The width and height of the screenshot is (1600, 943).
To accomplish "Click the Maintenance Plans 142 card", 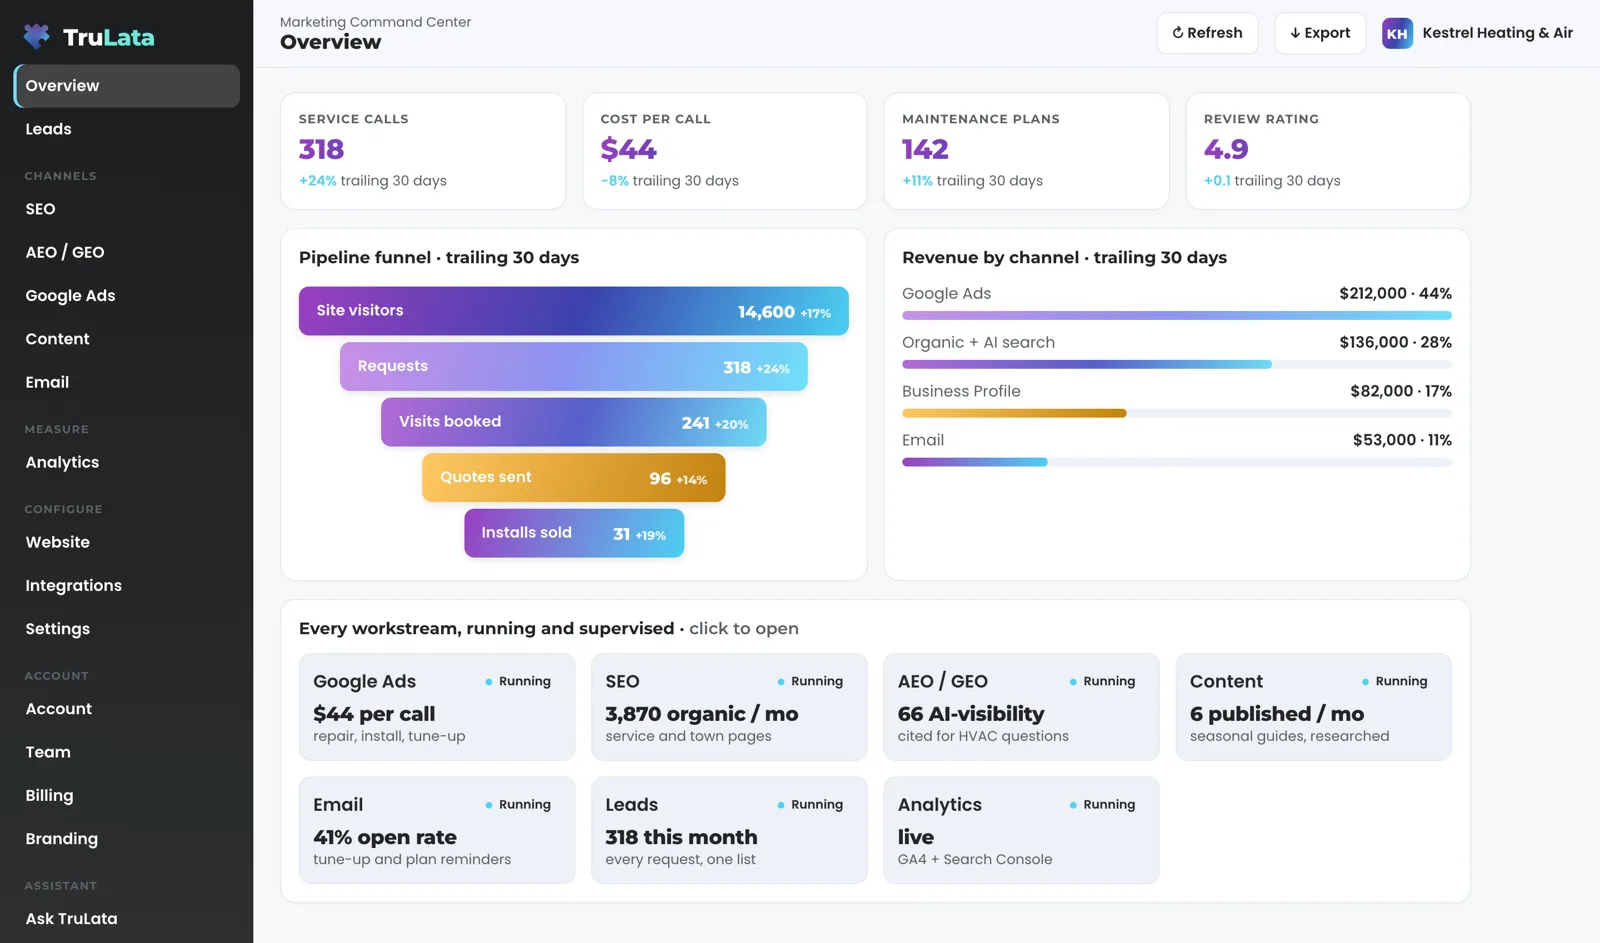I will pyautogui.click(x=1026, y=151).
